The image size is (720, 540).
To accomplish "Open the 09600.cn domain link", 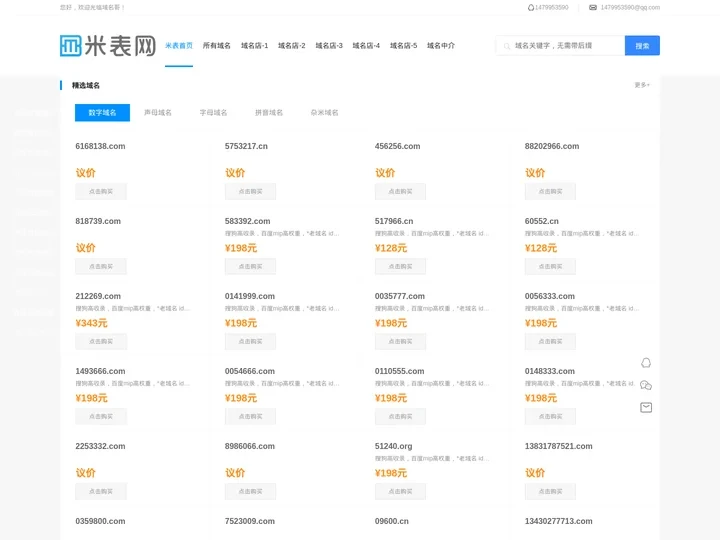I will point(392,521).
